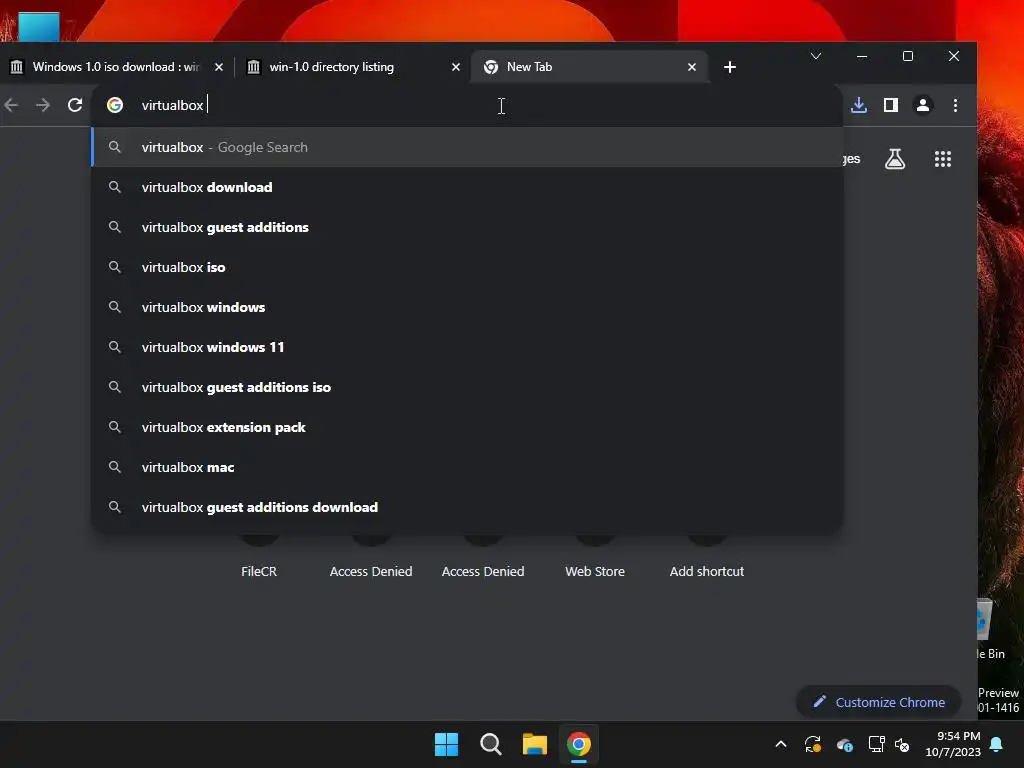Image resolution: width=1024 pixels, height=768 pixels.
Task: Click the OneDrive cloud tray icon
Action: click(x=844, y=744)
